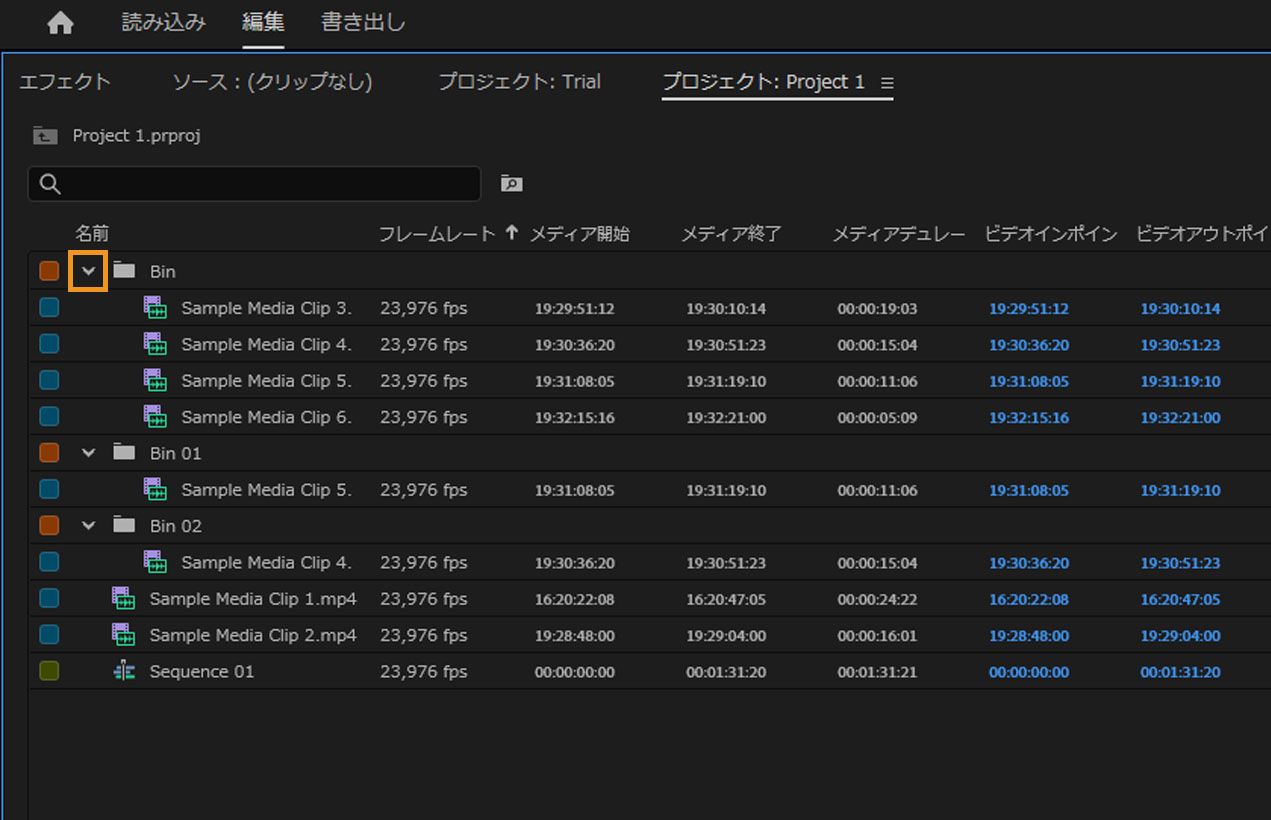Click the clip icon of Sample Media Clip 2.mp4
This screenshot has width=1271, height=820.
(123, 635)
